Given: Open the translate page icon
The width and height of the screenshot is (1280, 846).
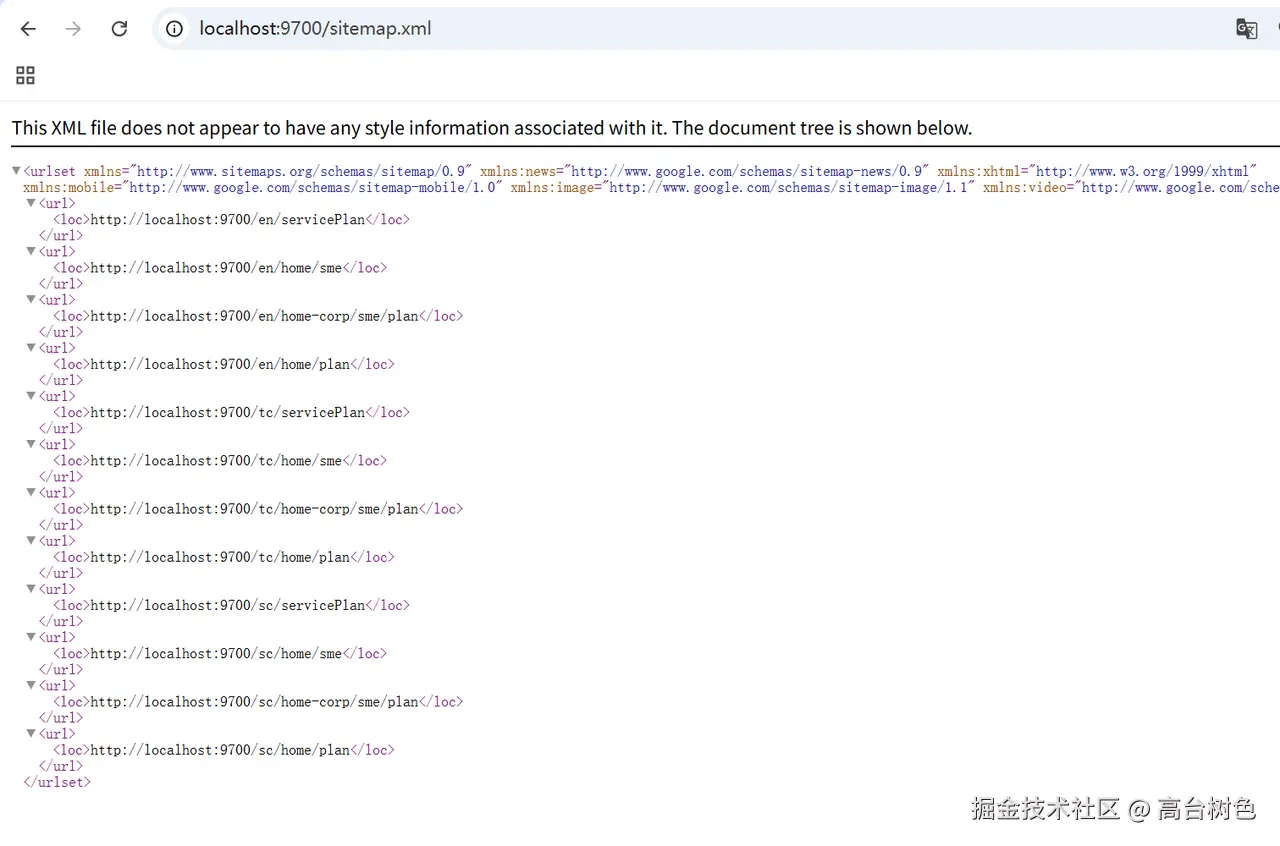Looking at the screenshot, I should click(1246, 29).
